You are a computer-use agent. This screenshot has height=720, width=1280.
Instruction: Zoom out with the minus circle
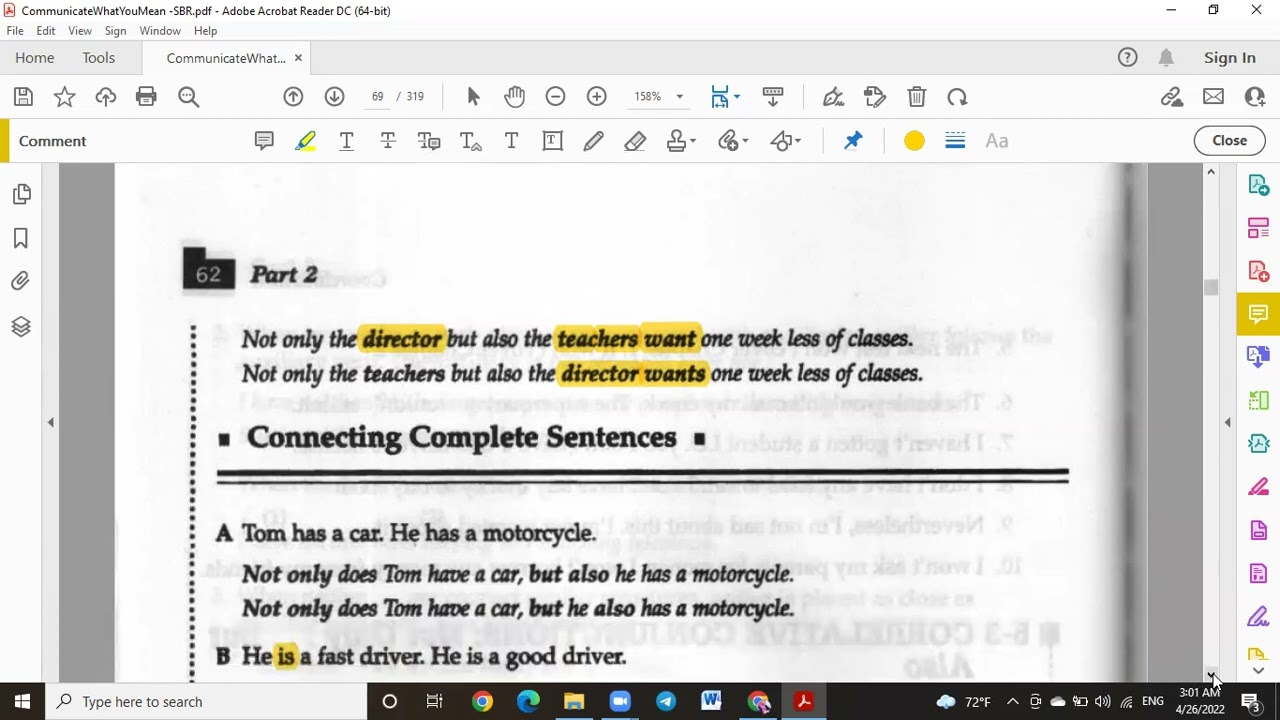[555, 97]
